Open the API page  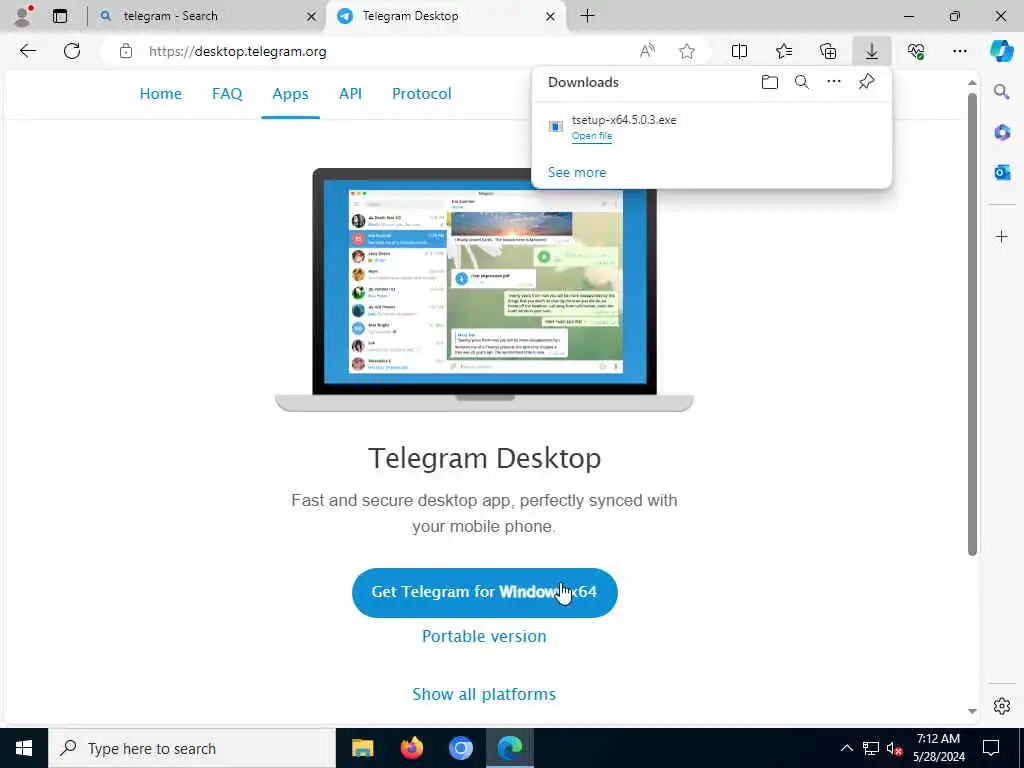(x=350, y=93)
